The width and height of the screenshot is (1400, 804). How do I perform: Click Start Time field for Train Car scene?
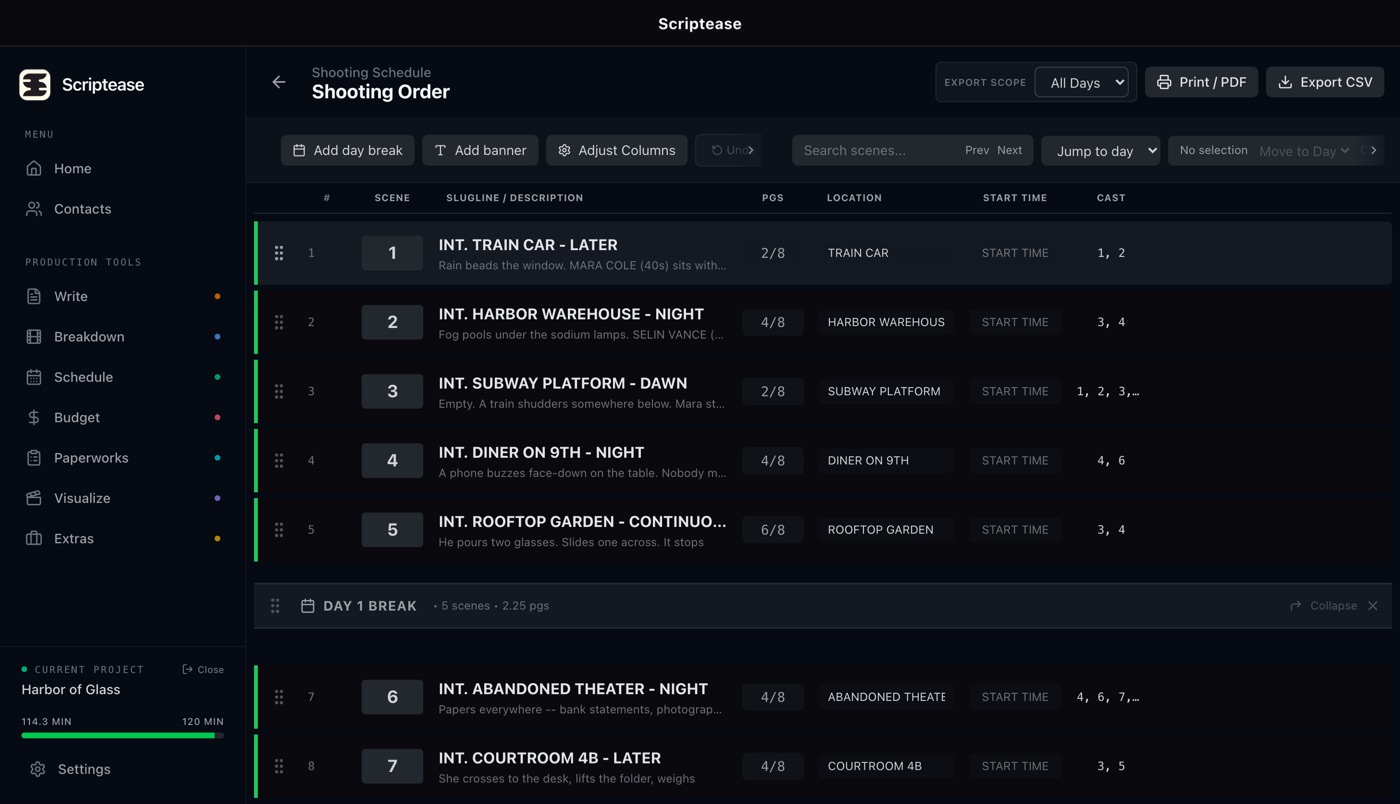[1015, 253]
